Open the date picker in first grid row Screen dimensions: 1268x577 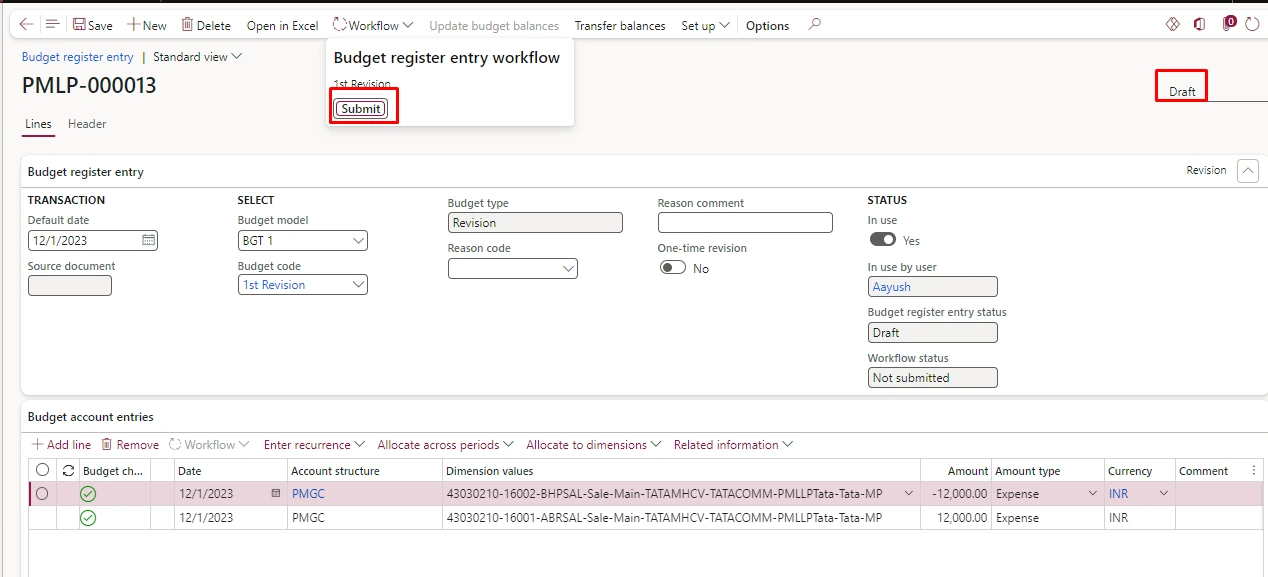[x=275, y=494]
